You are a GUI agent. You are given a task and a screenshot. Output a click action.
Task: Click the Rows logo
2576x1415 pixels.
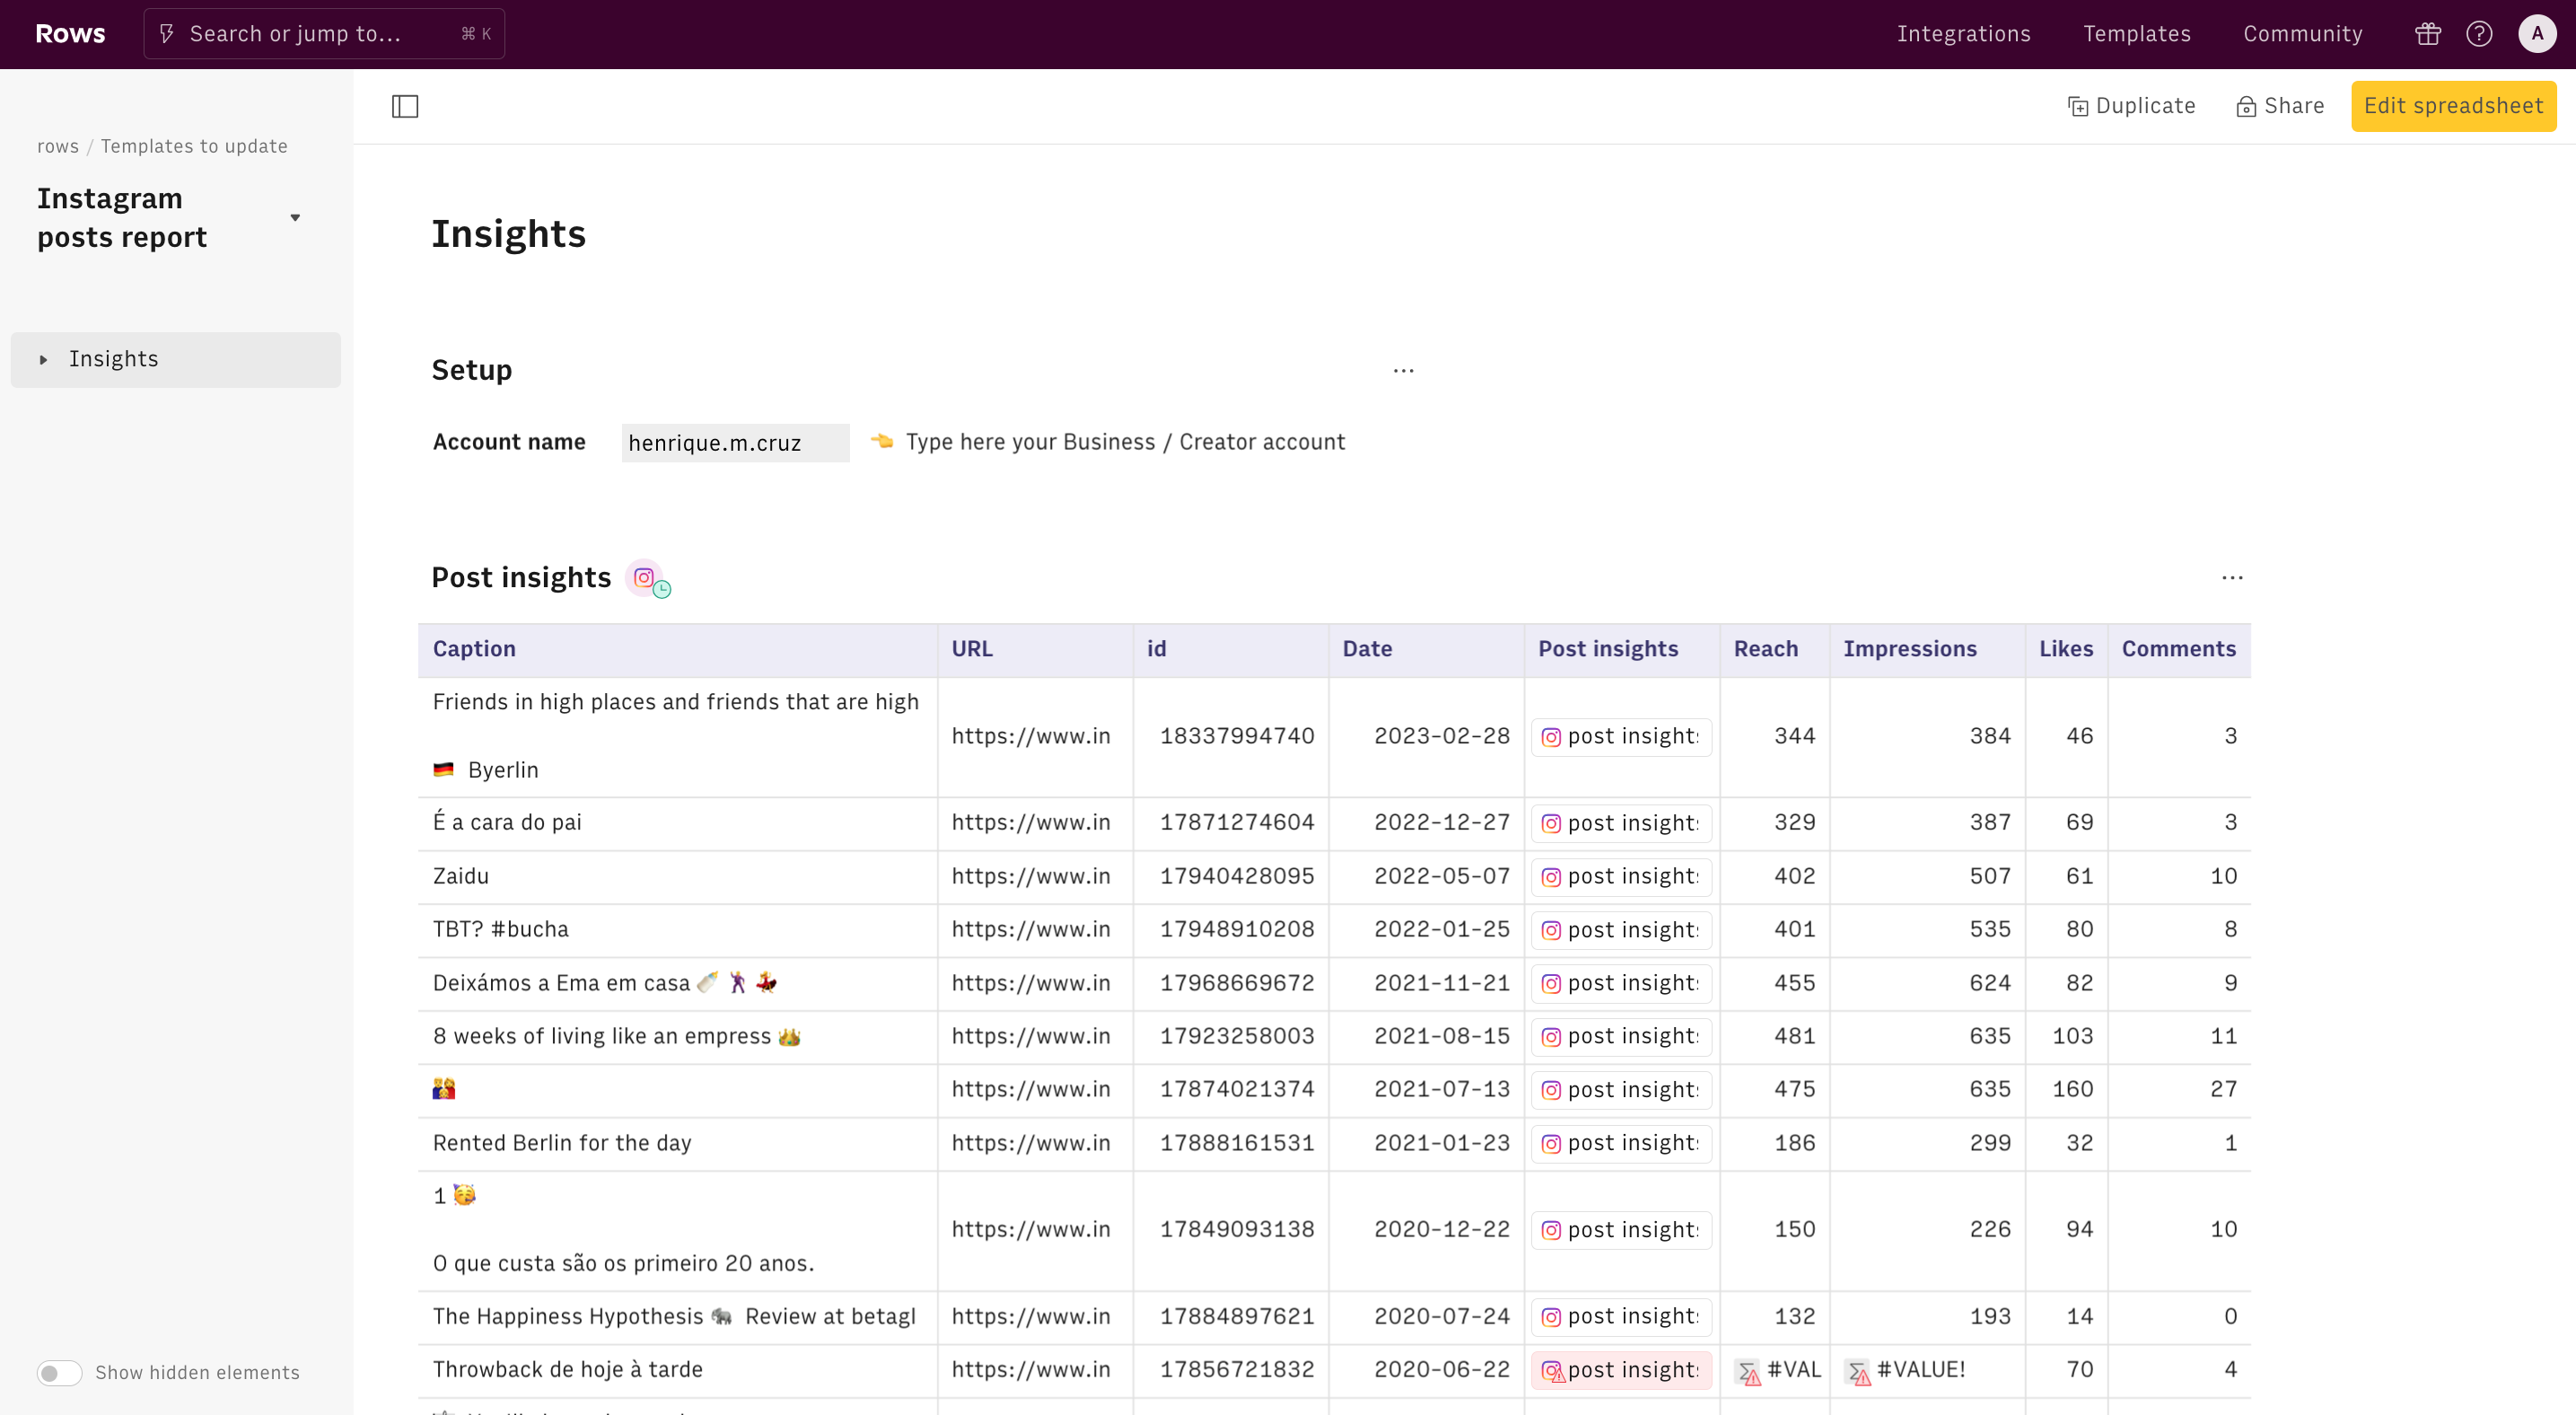(x=70, y=34)
